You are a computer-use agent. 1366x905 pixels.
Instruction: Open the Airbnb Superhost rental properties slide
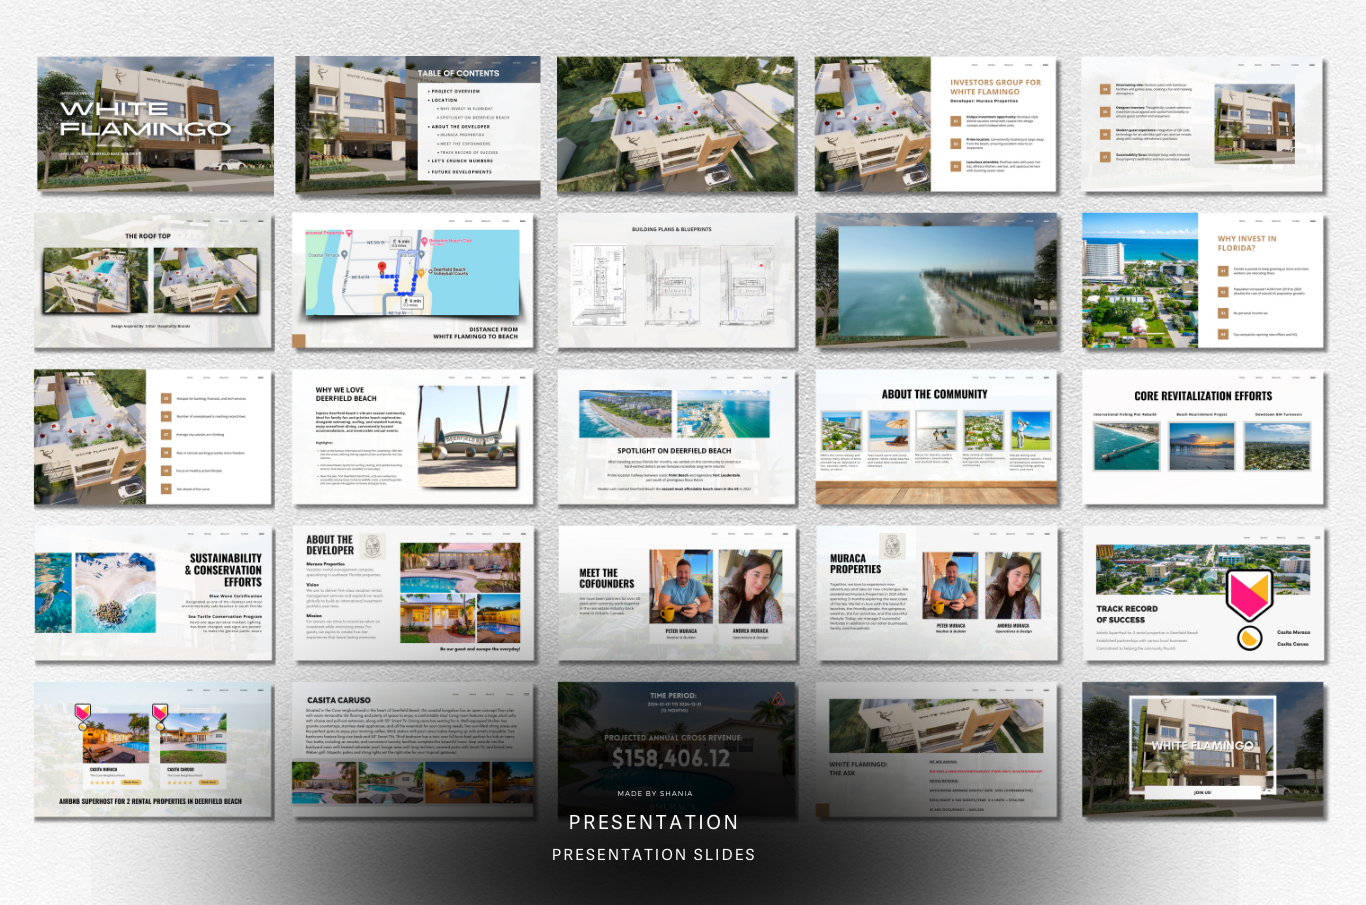153,750
